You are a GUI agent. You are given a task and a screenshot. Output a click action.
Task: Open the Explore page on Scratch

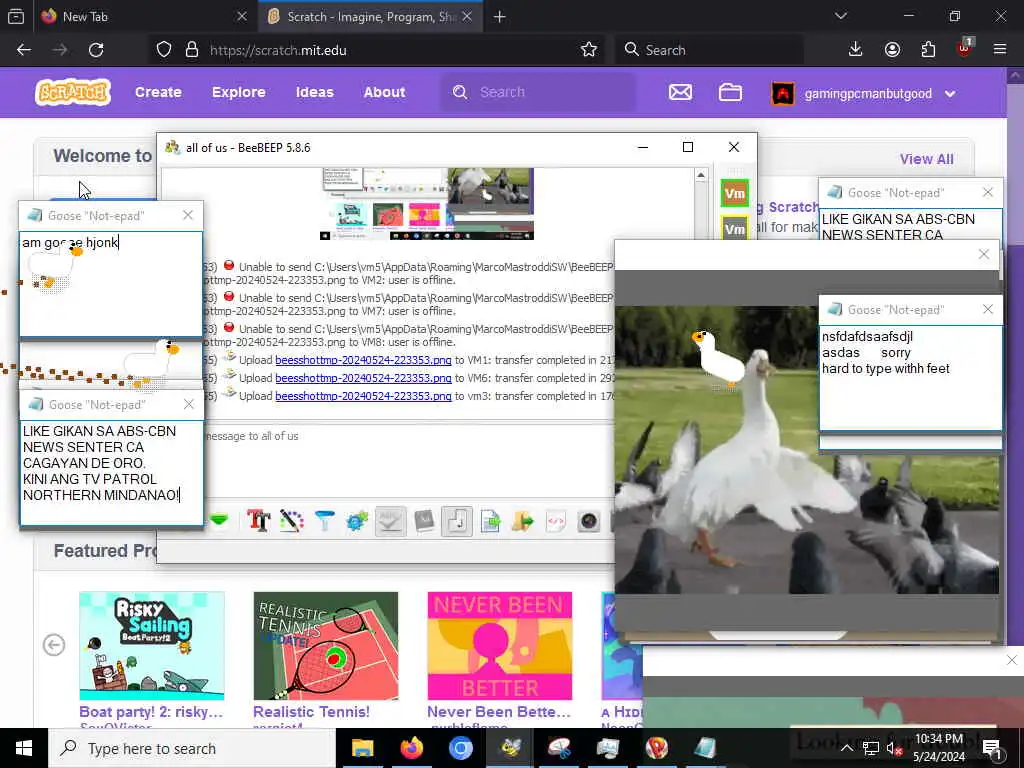238,92
